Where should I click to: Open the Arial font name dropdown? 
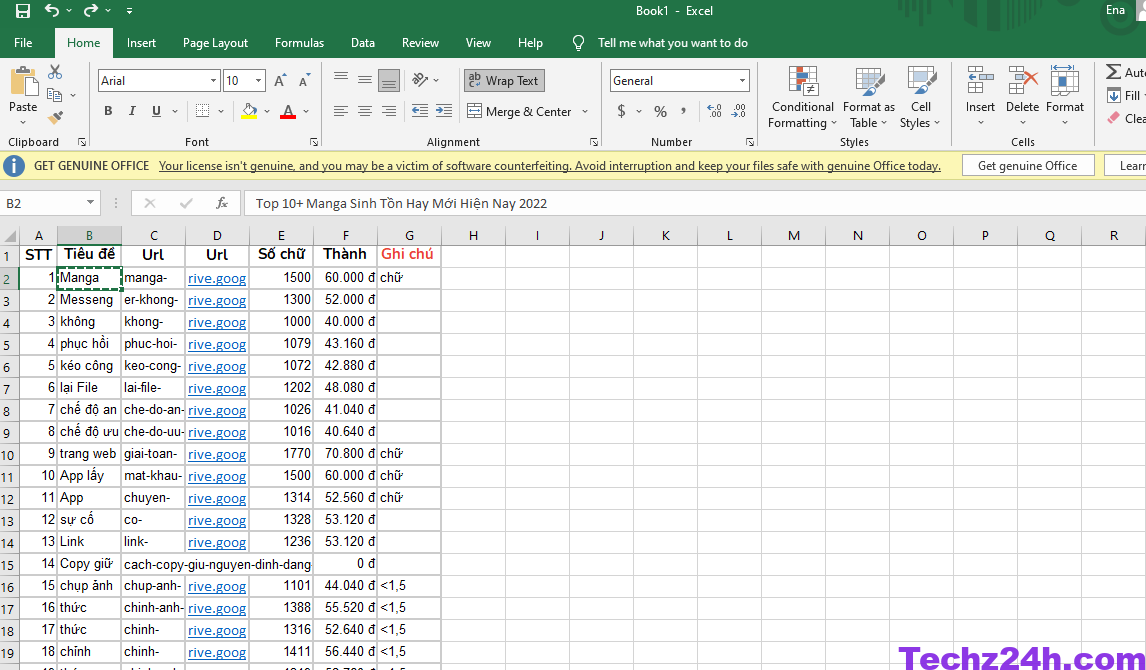tap(213, 80)
